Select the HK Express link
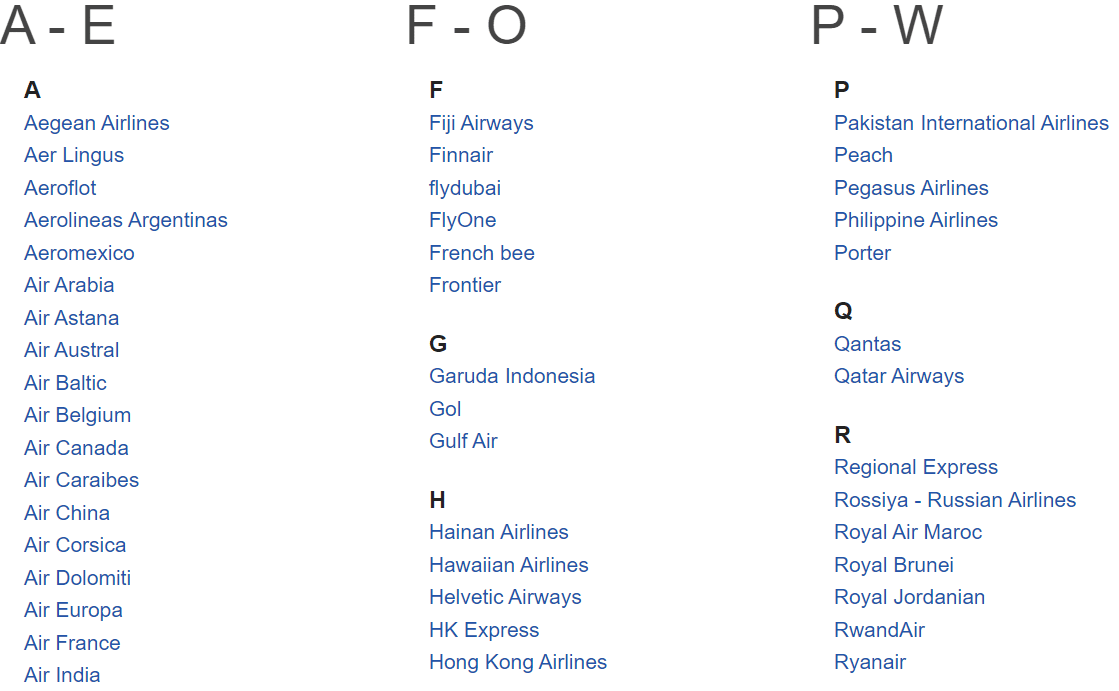 484,630
